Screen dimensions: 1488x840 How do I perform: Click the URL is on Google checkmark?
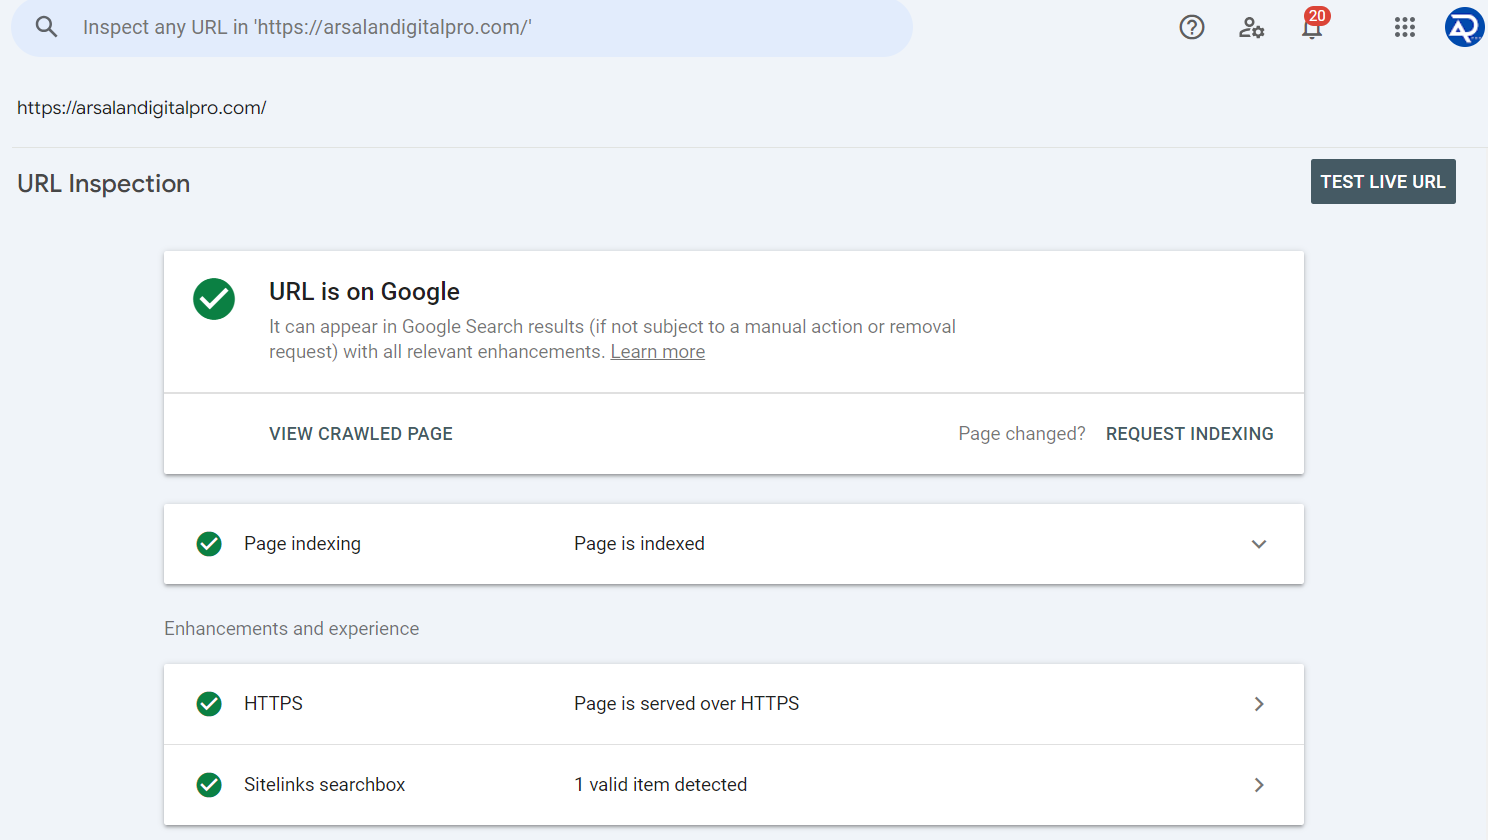click(x=214, y=299)
